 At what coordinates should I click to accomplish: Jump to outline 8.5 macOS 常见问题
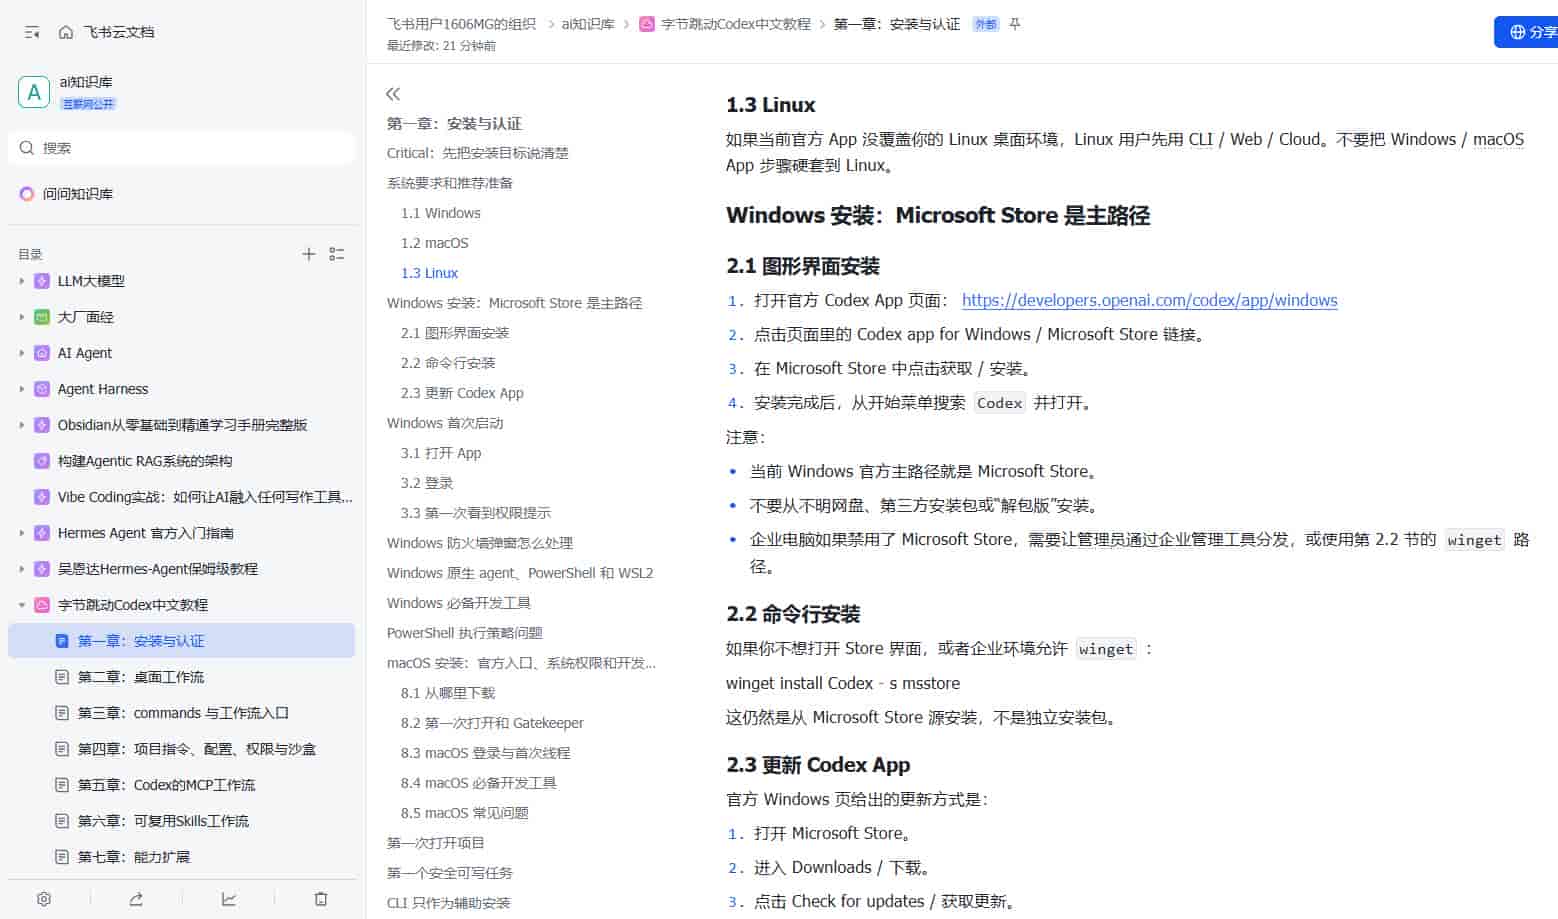tap(465, 813)
